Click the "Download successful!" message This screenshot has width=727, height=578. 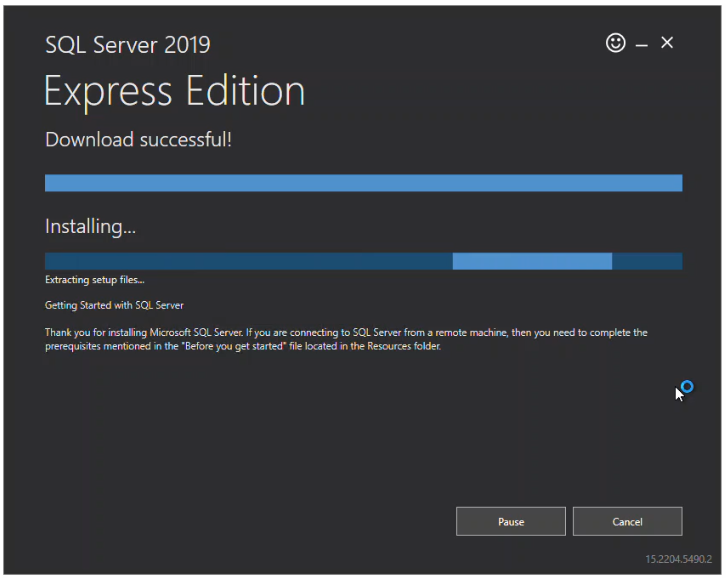138,140
